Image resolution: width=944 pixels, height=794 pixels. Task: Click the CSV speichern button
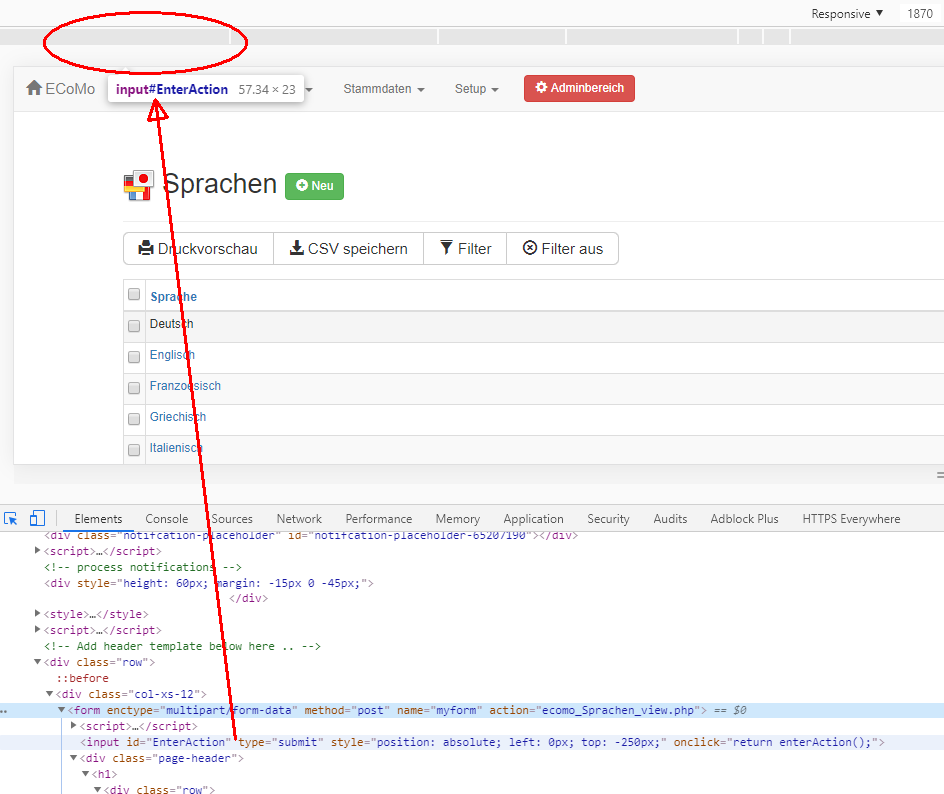(349, 249)
